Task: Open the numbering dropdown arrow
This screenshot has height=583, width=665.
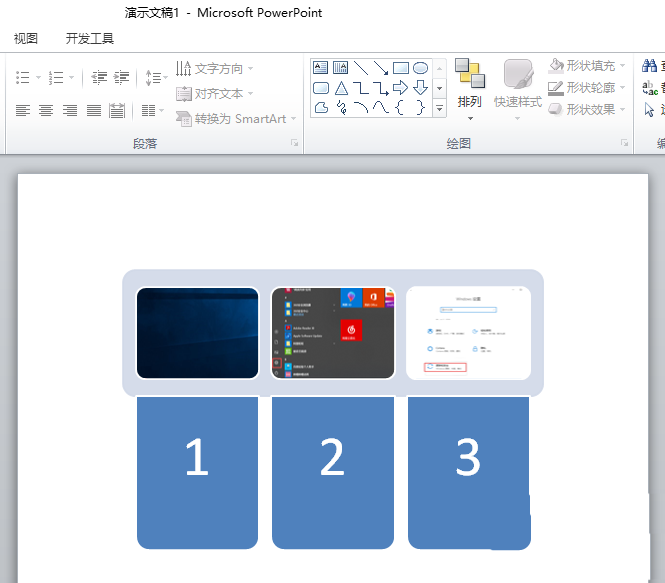Action: pos(72,78)
